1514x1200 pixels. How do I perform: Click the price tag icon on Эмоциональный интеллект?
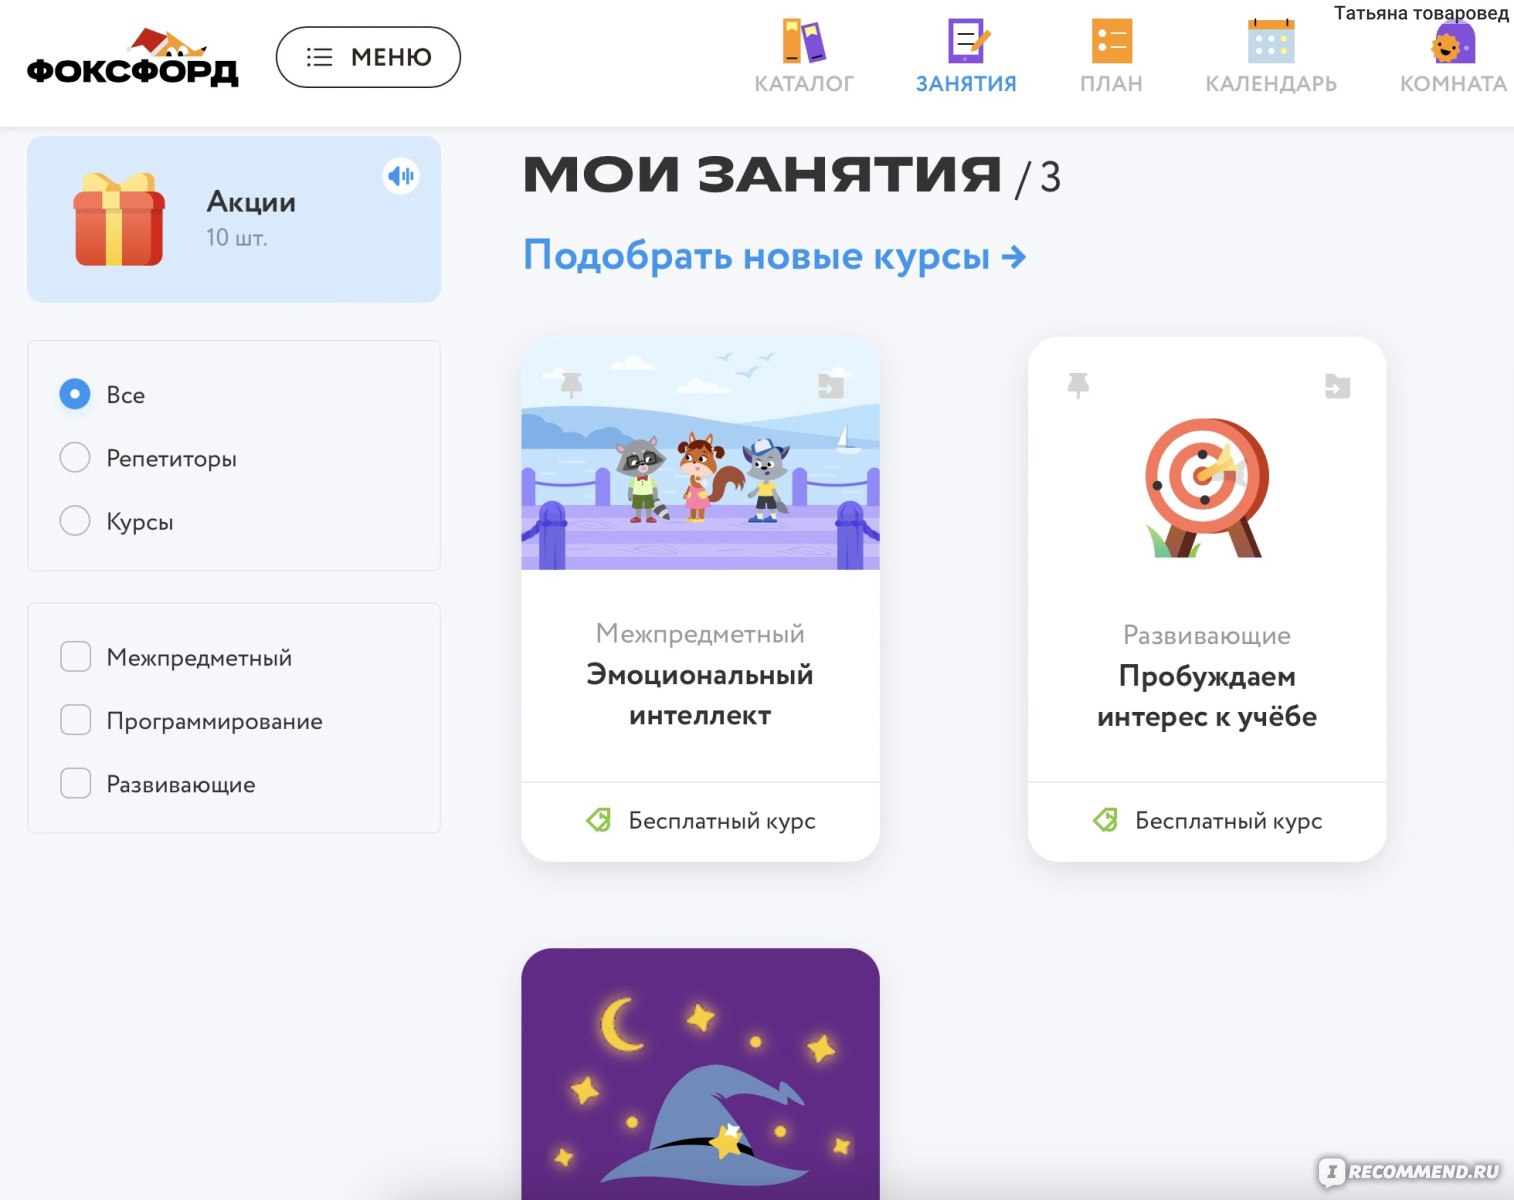click(x=599, y=821)
